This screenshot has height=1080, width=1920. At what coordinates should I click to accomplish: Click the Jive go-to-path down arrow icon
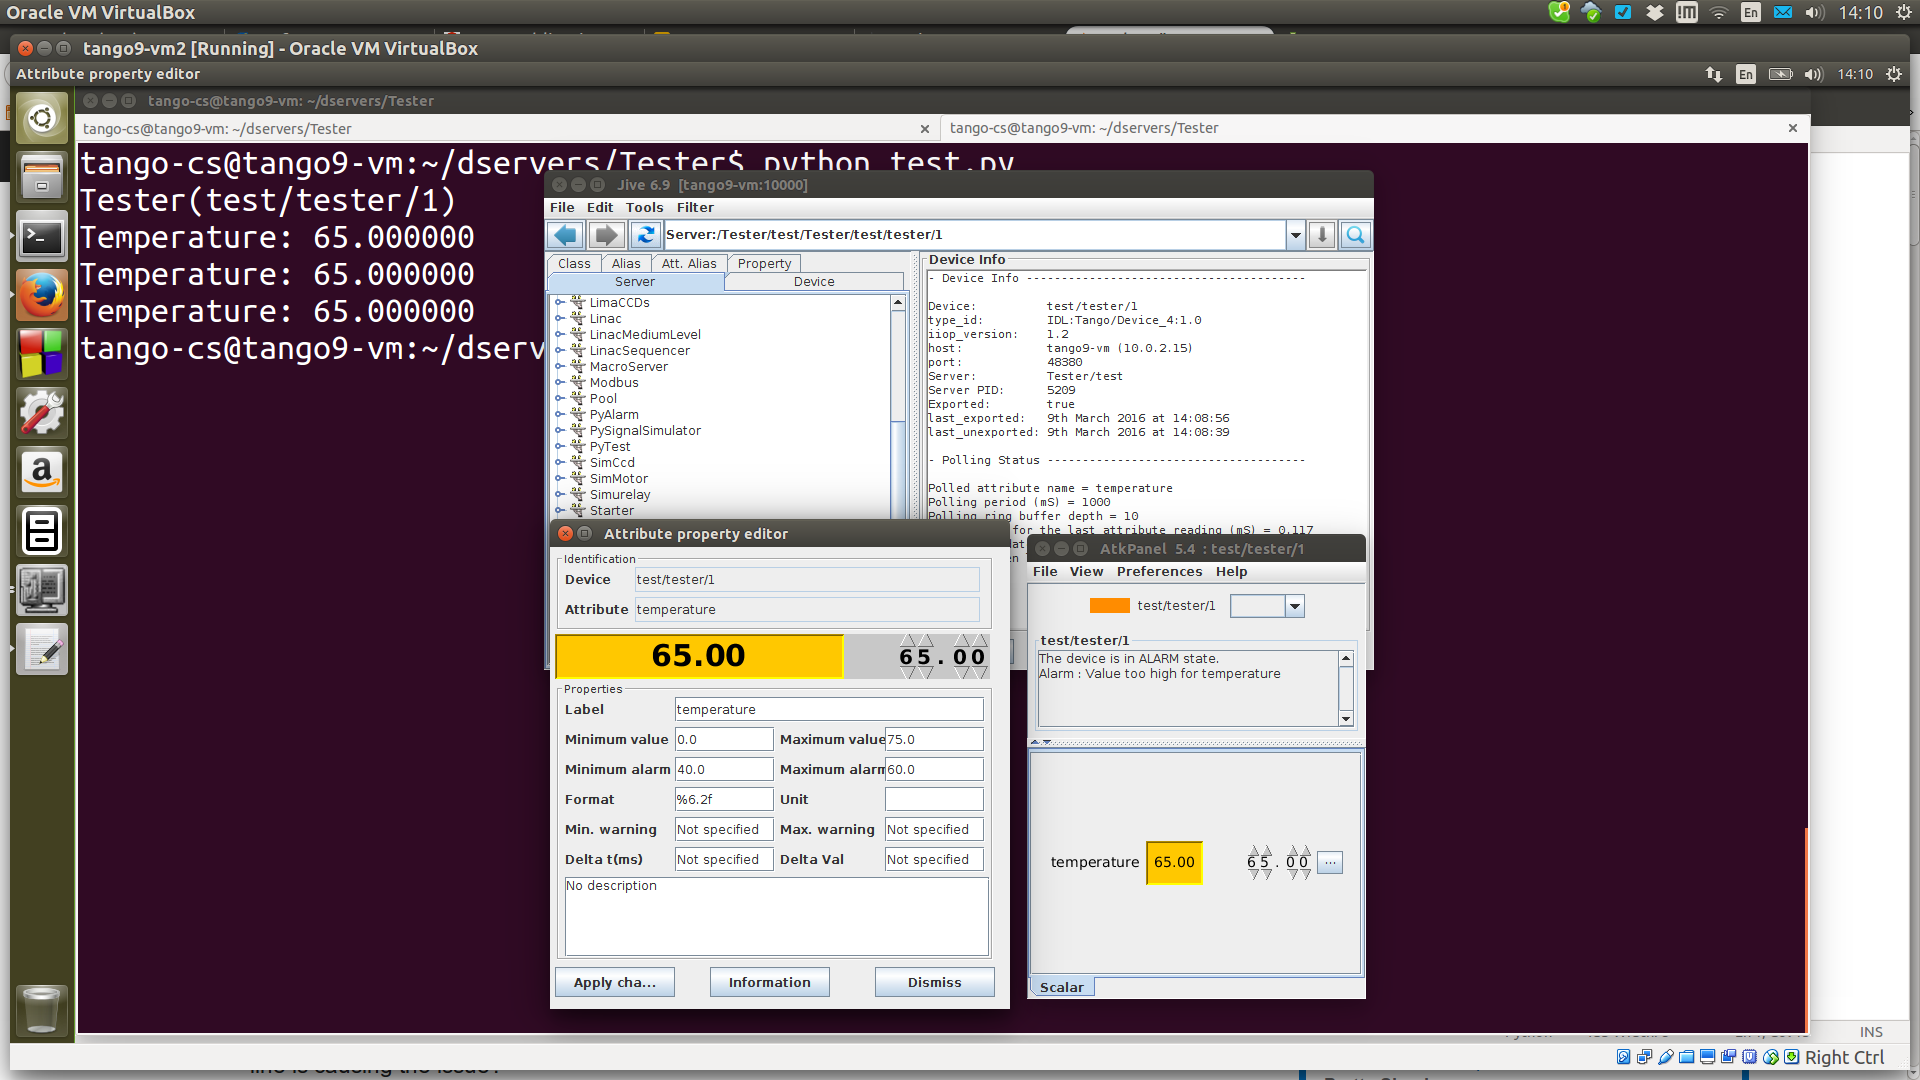tap(1322, 235)
